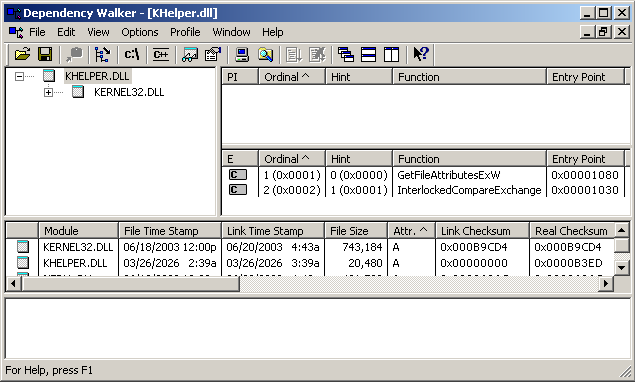Select the GetFileAttributesExW export function
Screen dimensions: 635x382
pyautogui.click(x=449, y=175)
